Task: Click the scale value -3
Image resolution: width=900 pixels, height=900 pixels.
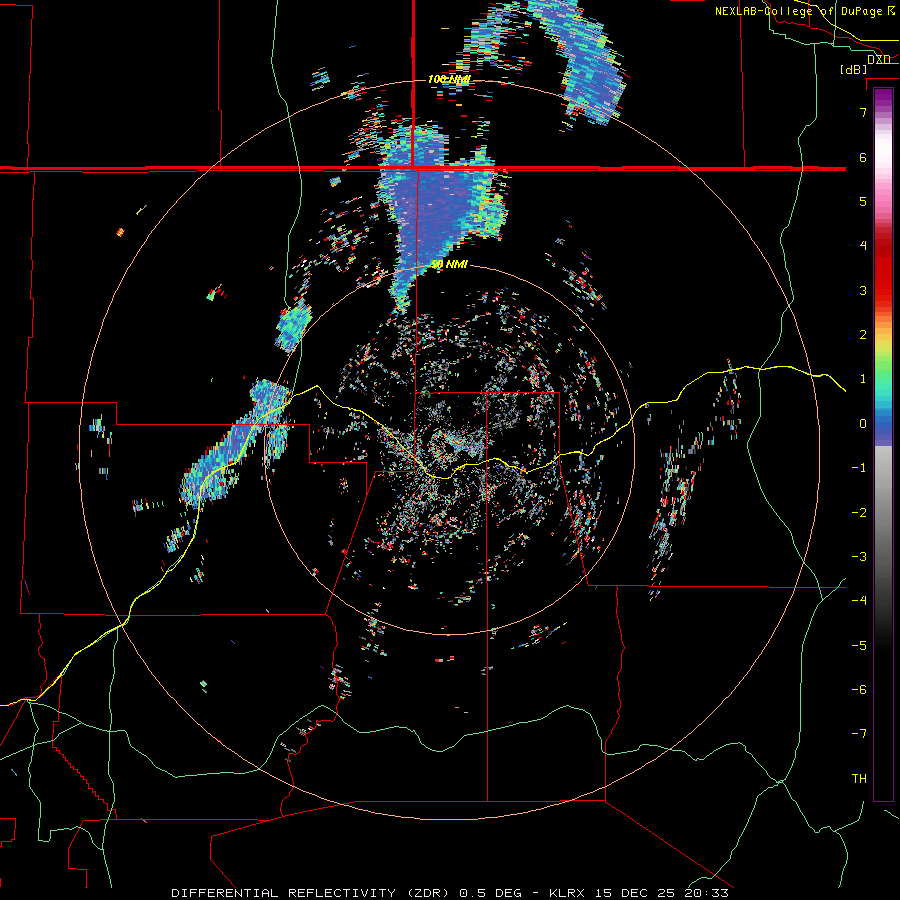Action: point(859,557)
